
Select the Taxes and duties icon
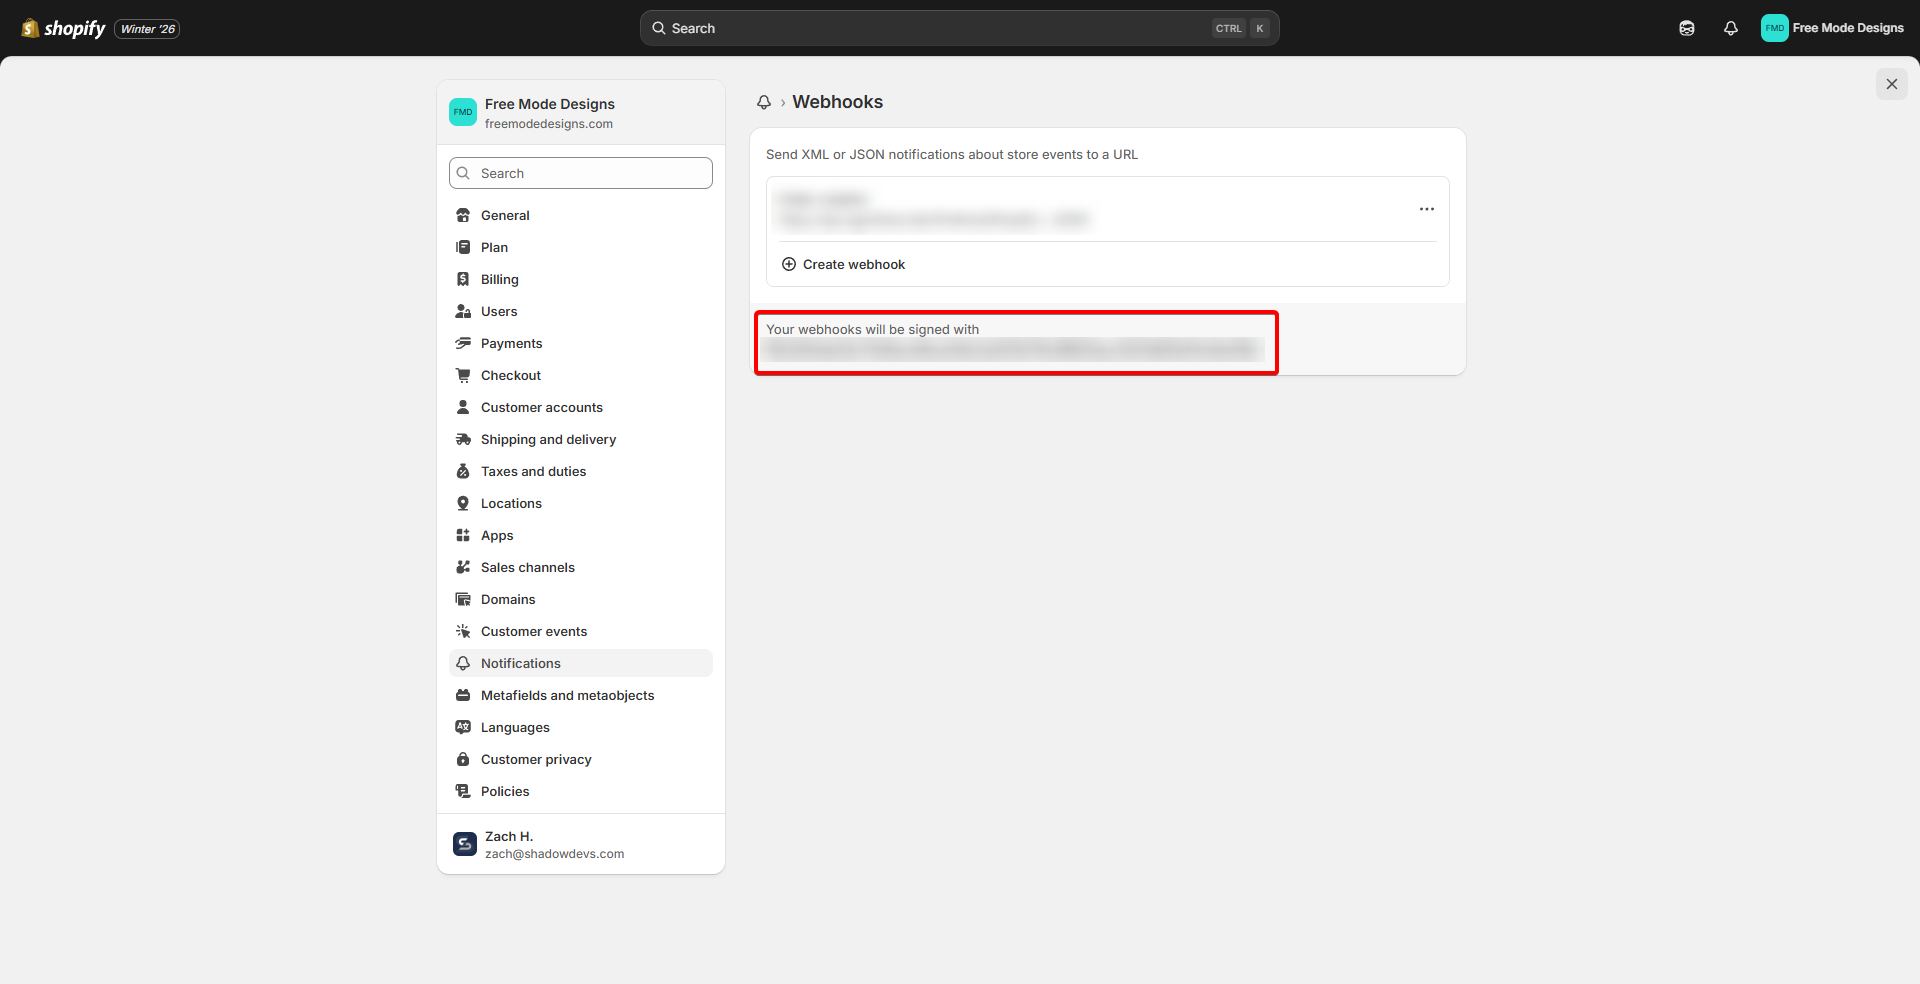(x=462, y=471)
